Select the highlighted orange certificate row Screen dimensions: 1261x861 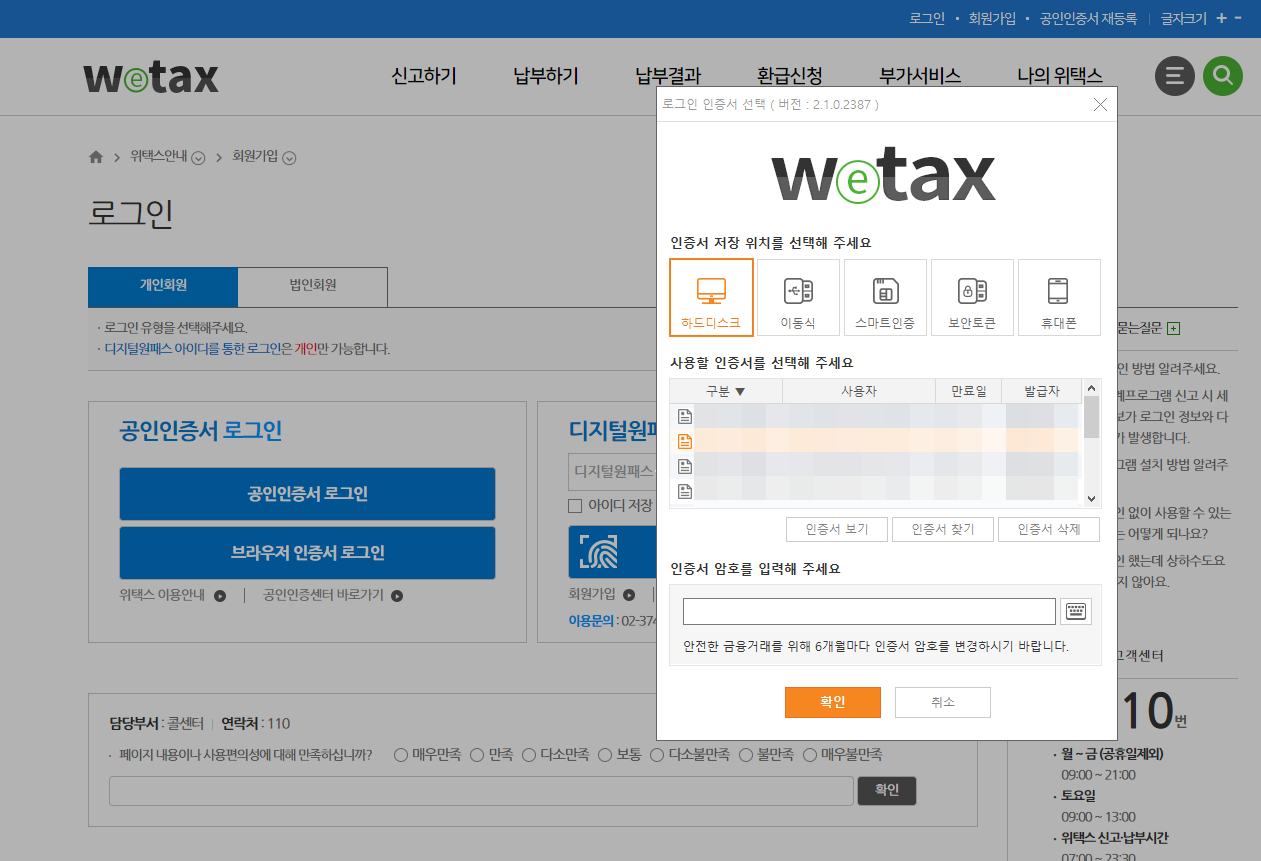[875, 441]
